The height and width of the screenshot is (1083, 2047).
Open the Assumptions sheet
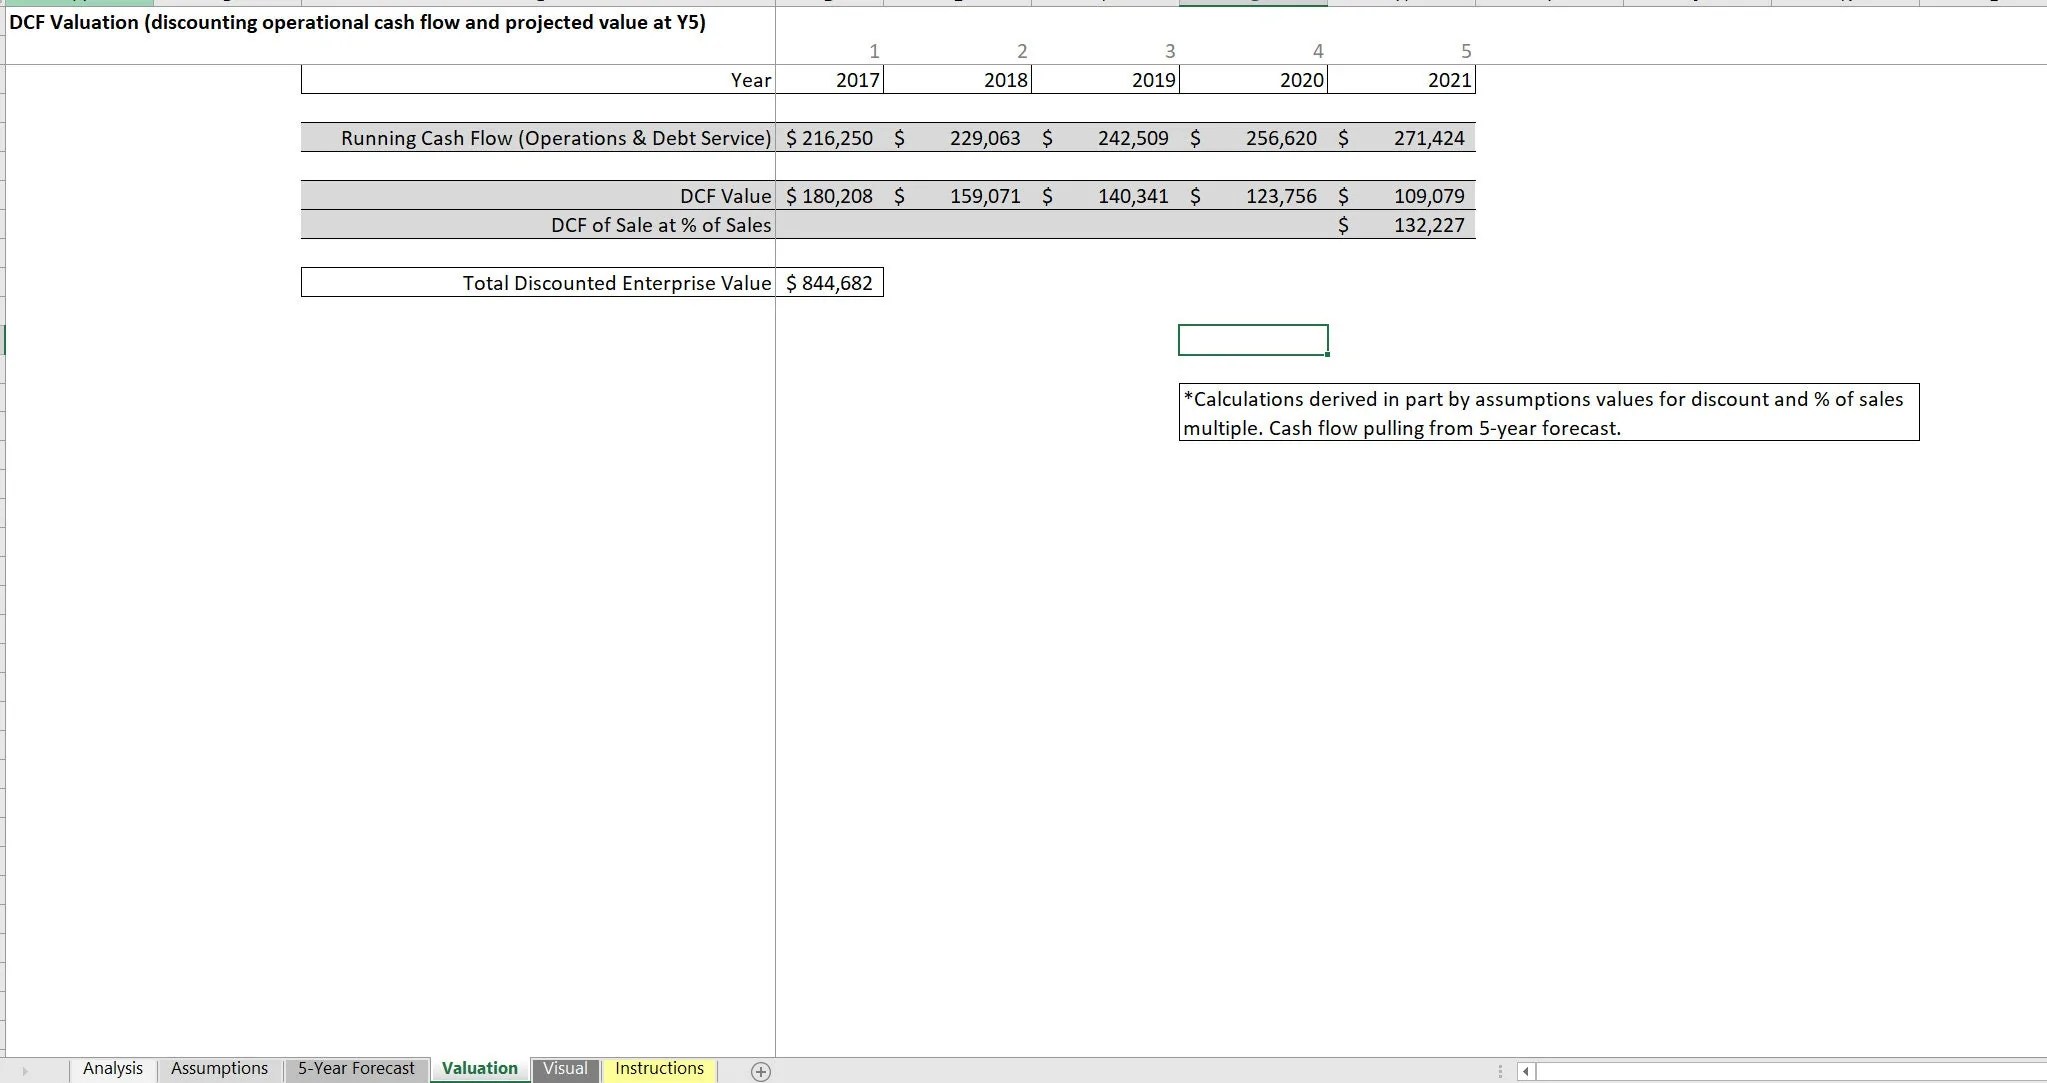pos(218,1068)
